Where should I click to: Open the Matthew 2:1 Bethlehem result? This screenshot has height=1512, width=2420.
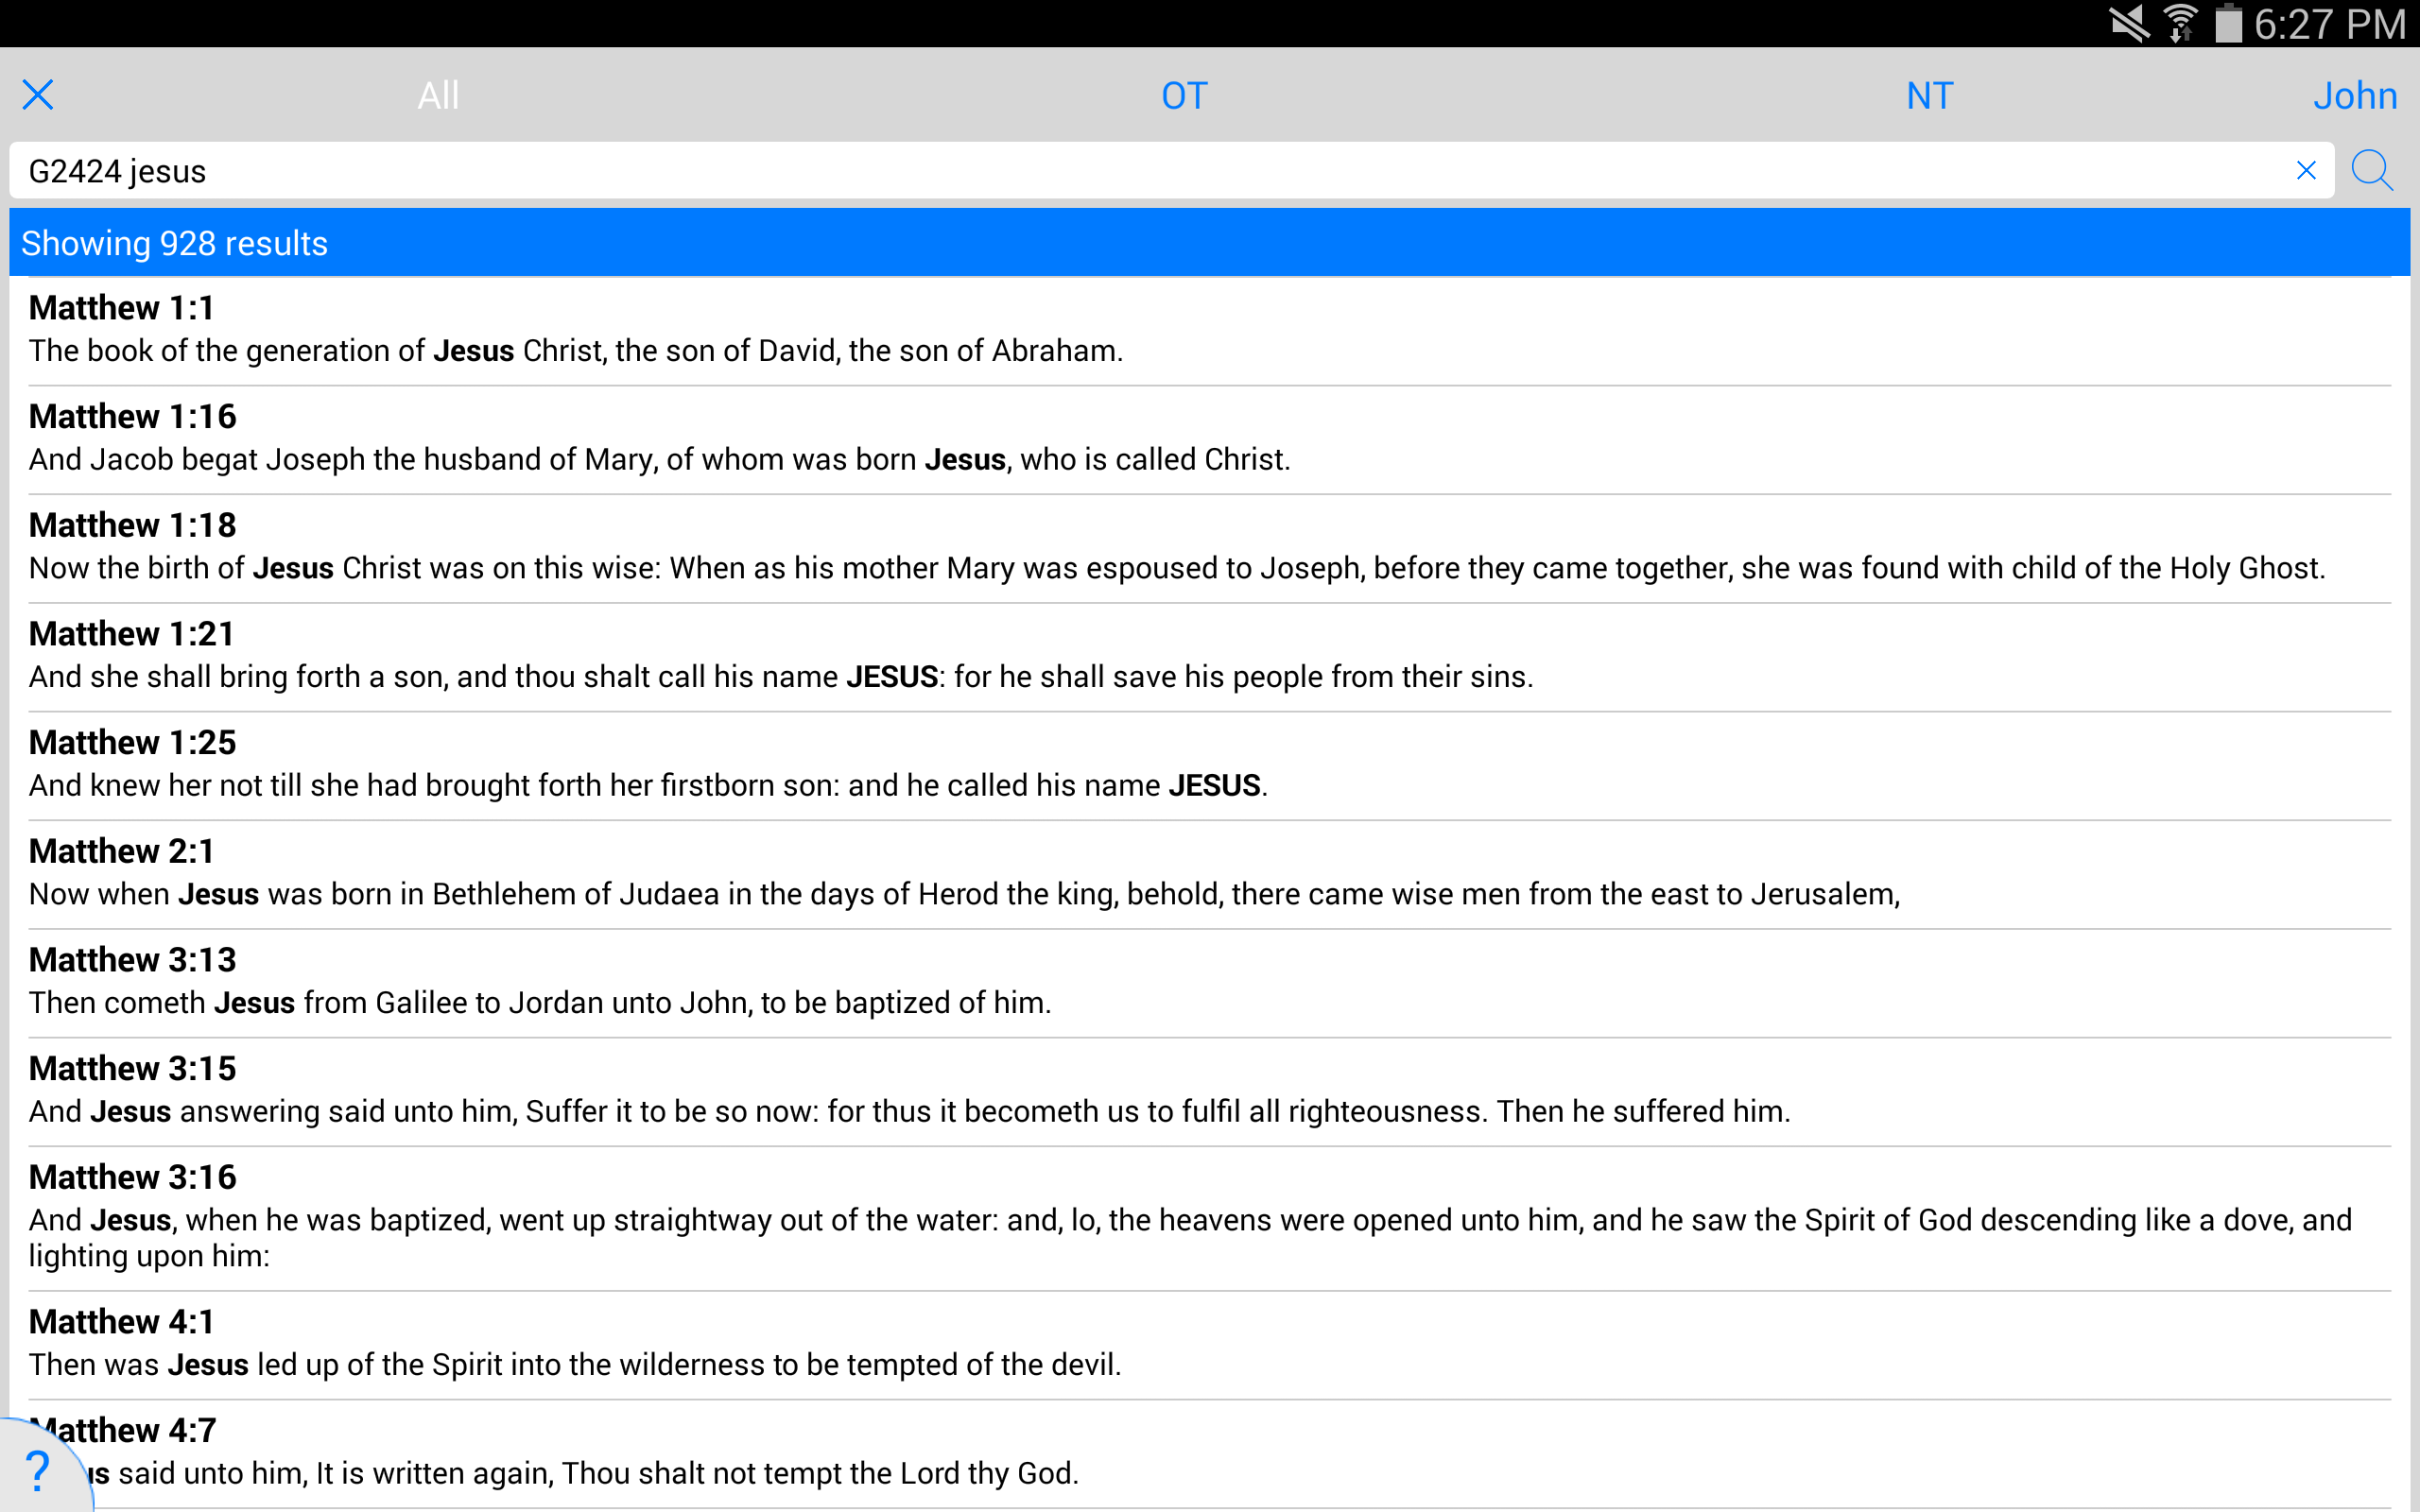(600, 872)
